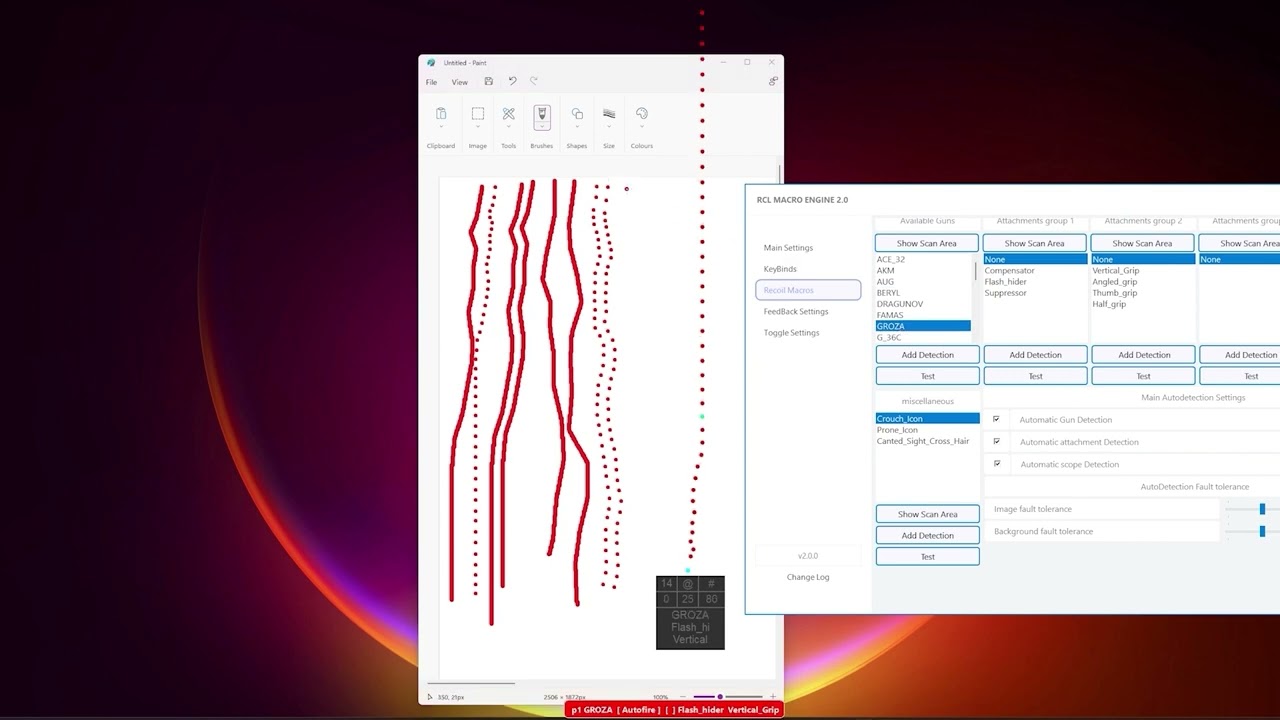The height and width of the screenshot is (720, 1280).
Task: Open the File menu in Paint
Action: coord(431,82)
